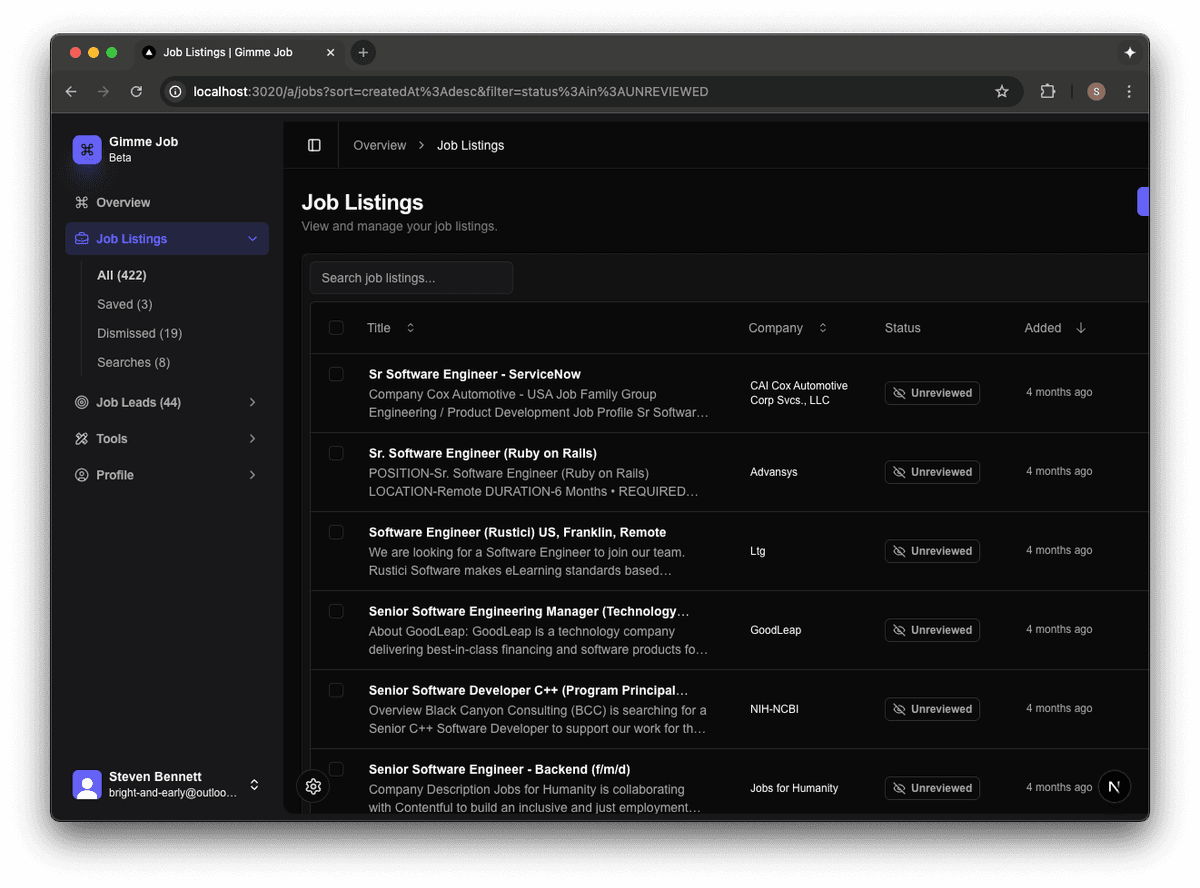Viewport: 1200px width, 888px height.
Task: Open the Title column sort menu
Action: point(410,328)
